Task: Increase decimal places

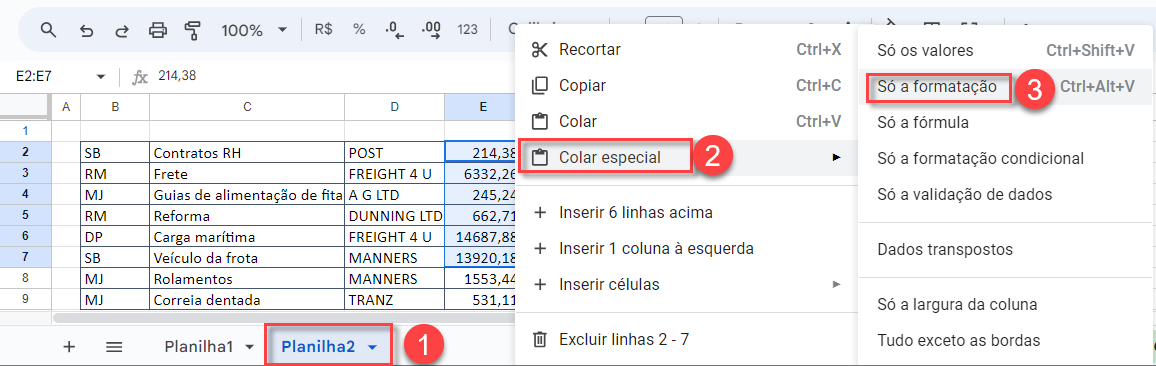Action: 431,30
